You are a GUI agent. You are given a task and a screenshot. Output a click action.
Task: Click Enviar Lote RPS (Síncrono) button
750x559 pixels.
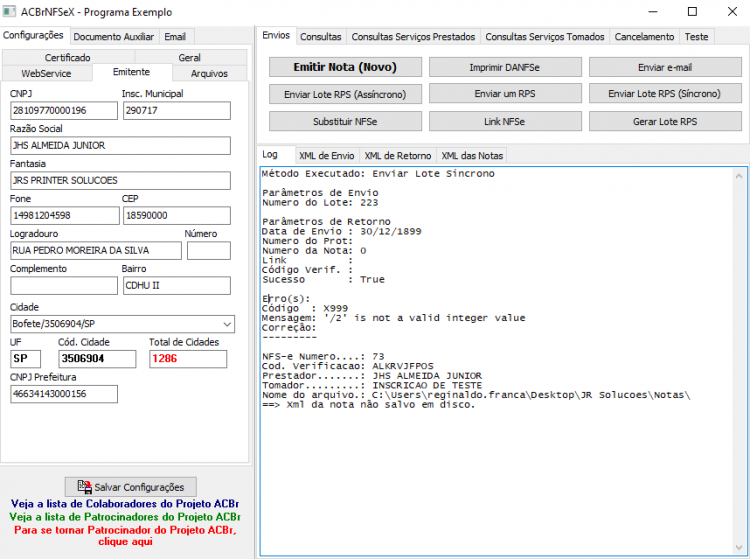tap(665, 94)
